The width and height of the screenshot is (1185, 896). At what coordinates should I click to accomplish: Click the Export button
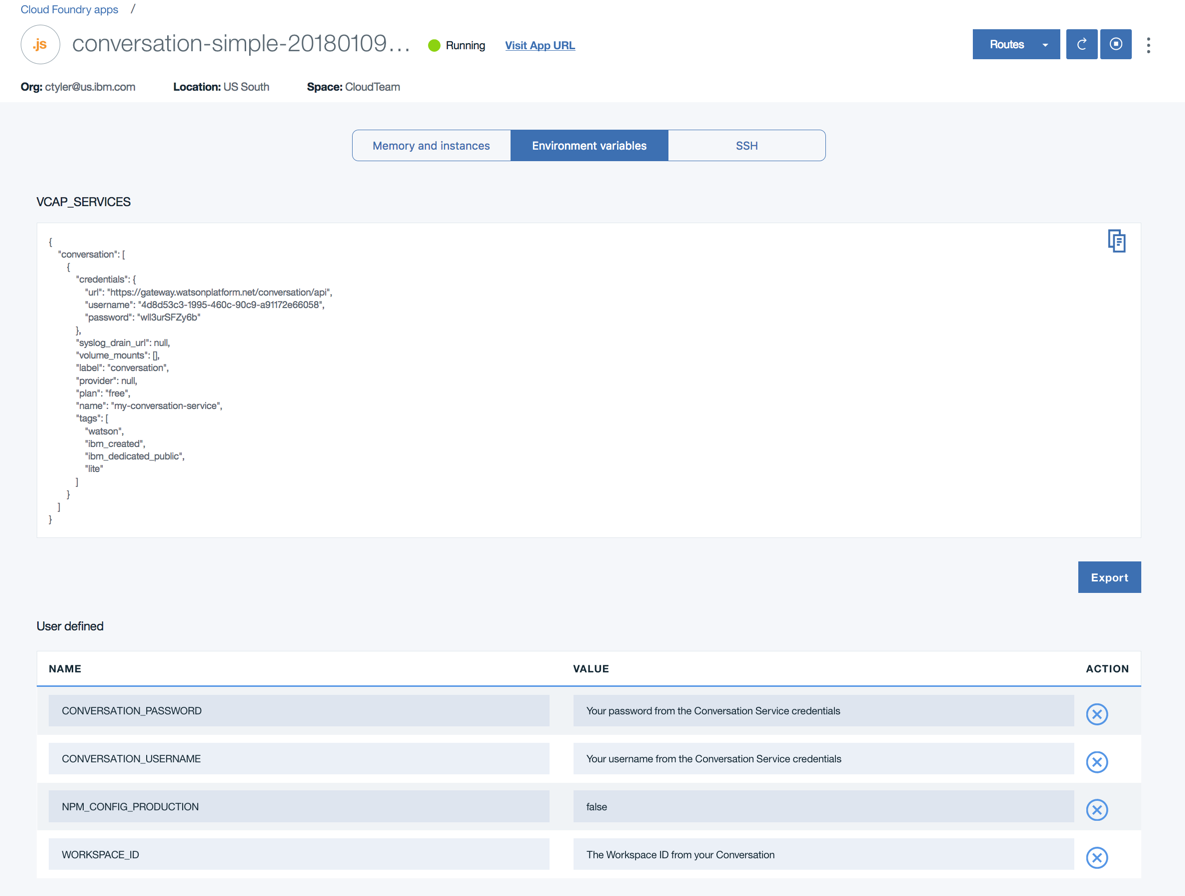pos(1109,577)
